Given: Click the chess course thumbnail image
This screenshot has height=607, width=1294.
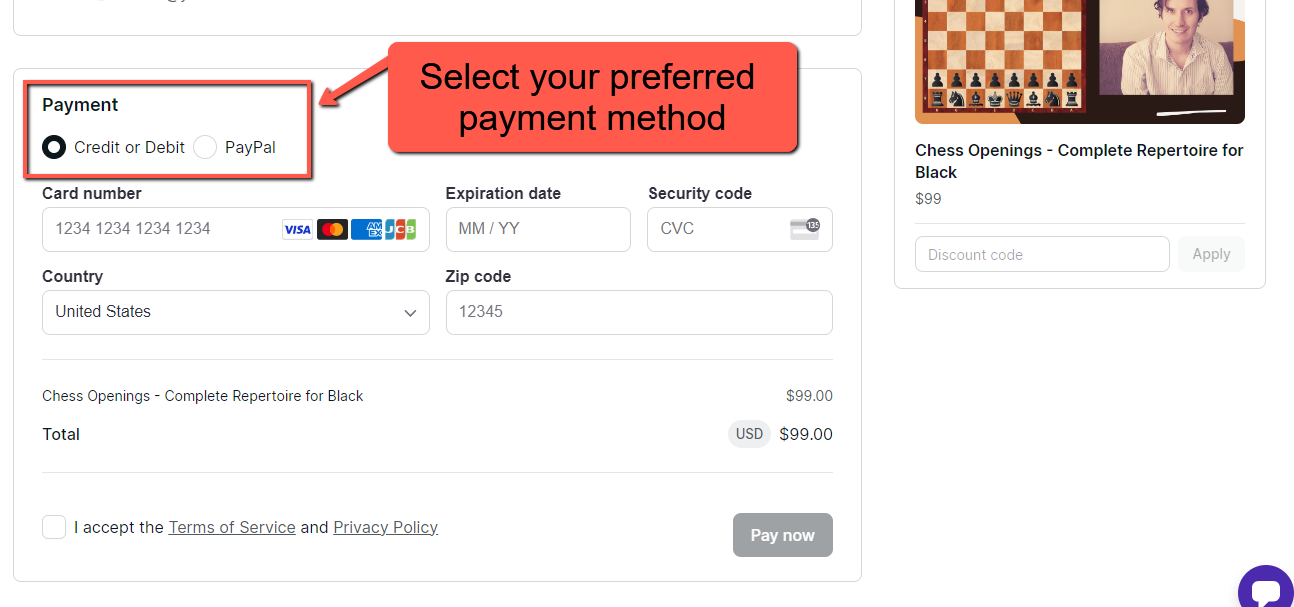Looking at the screenshot, I should pyautogui.click(x=1079, y=60).
